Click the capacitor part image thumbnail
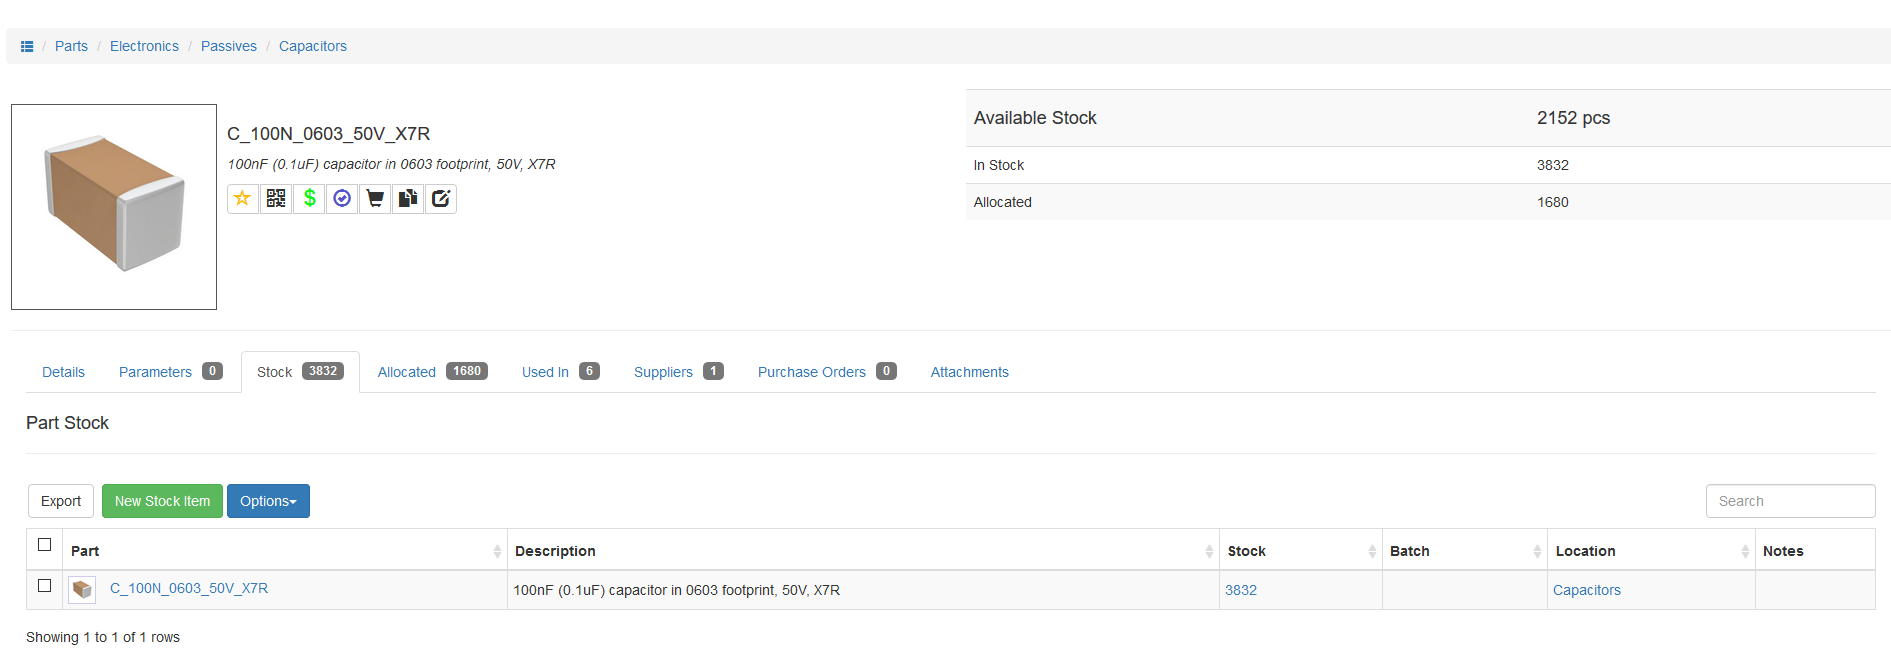The width and height of the screenshot is (1891, 669). tap(114, 207)
